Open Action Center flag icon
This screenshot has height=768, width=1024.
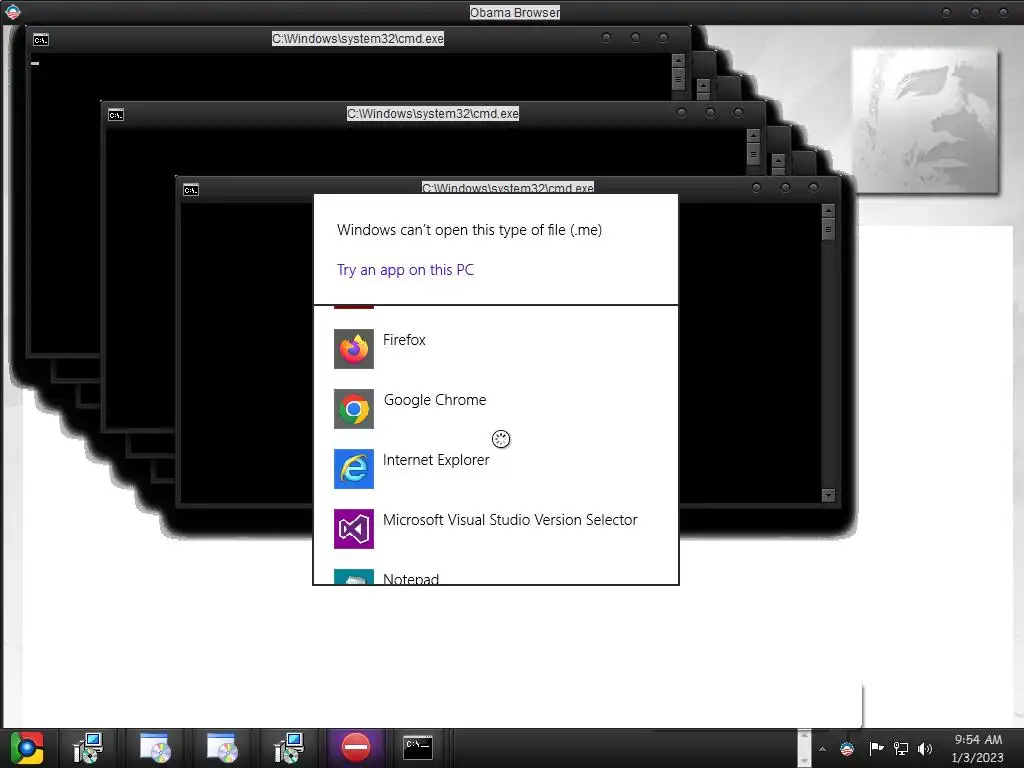pyautogui.click(x=876, y=748)
